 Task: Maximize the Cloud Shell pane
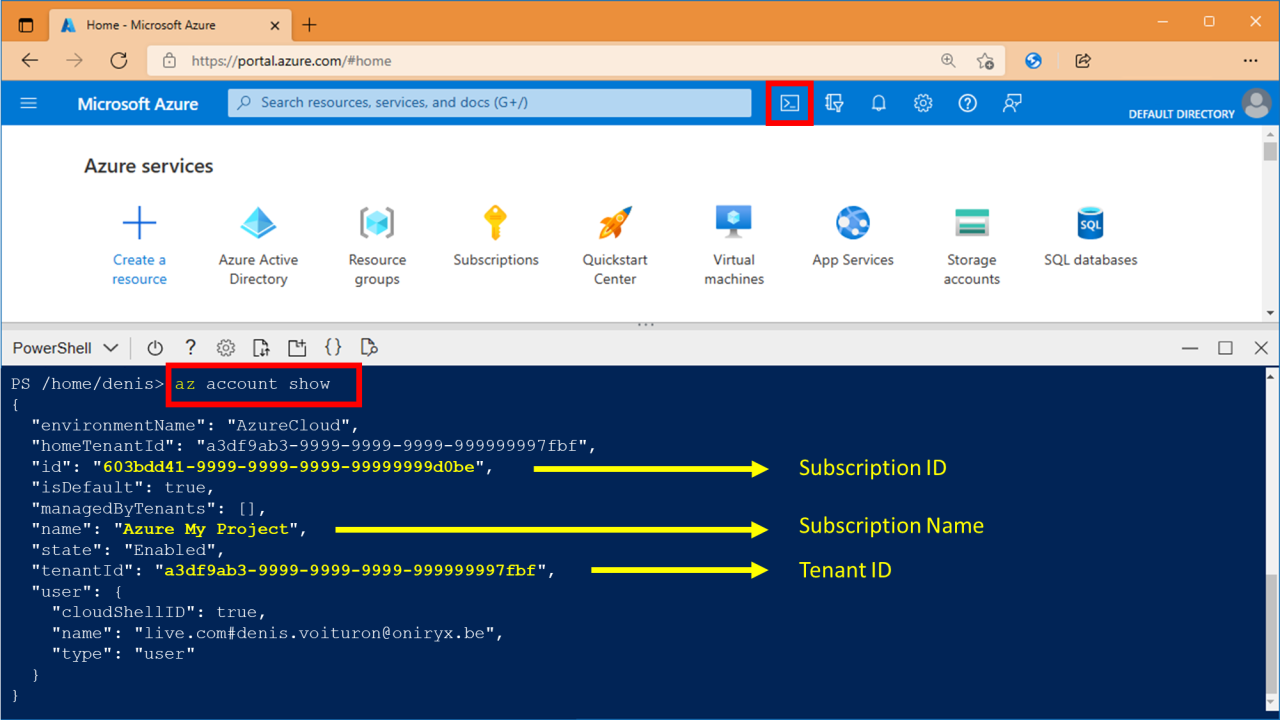coord(1225,348)
